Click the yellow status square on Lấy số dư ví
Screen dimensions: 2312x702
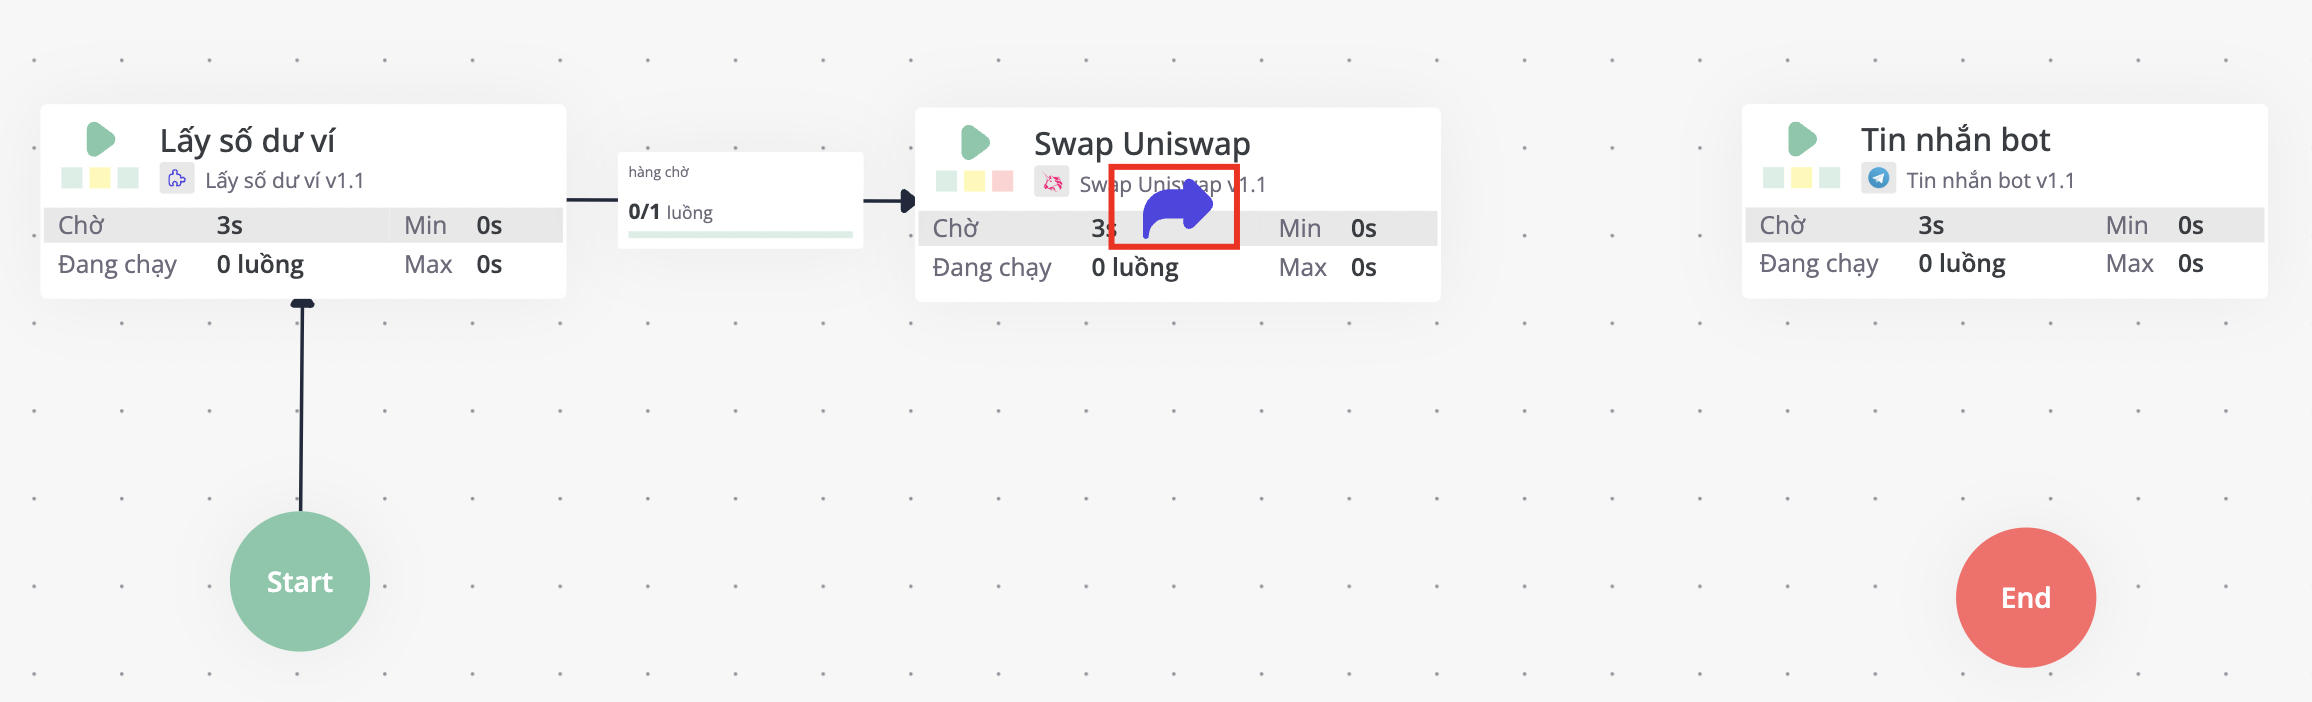(x=100, y=178)
